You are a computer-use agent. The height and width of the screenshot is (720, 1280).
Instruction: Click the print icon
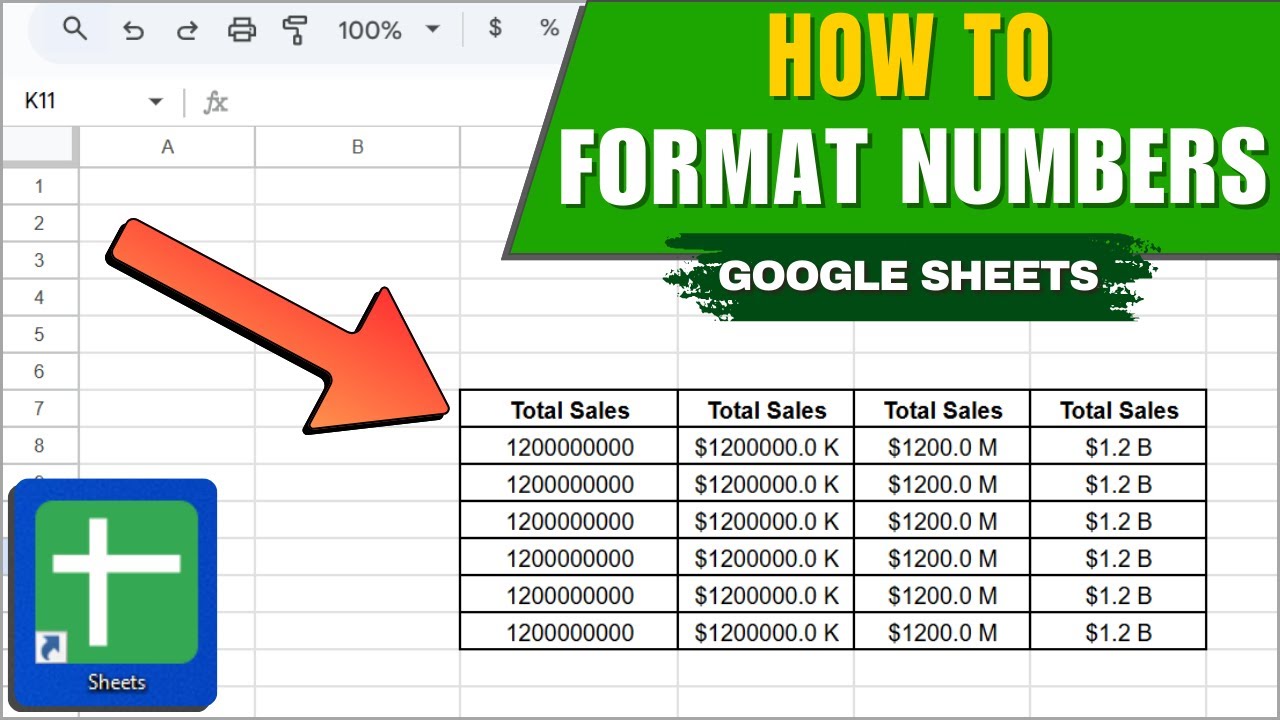pos(242,30)
